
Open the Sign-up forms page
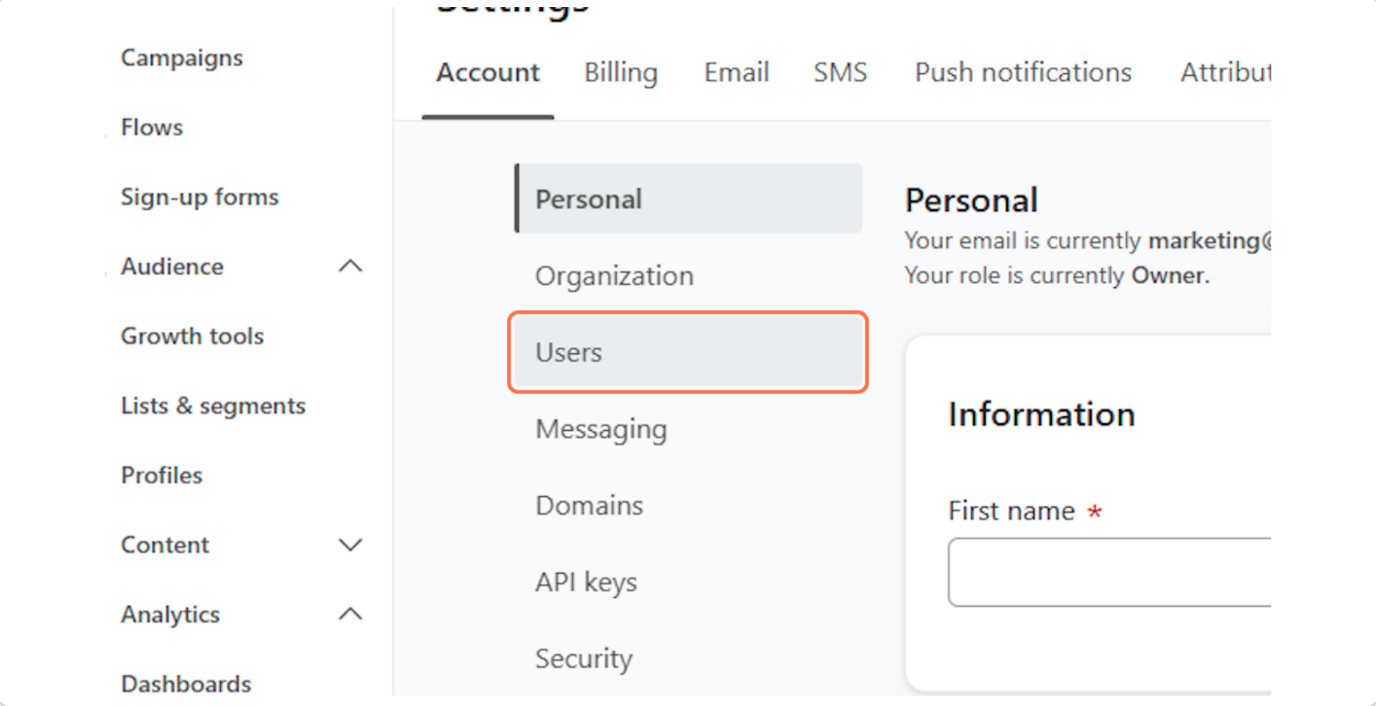(x=199, y=197)
